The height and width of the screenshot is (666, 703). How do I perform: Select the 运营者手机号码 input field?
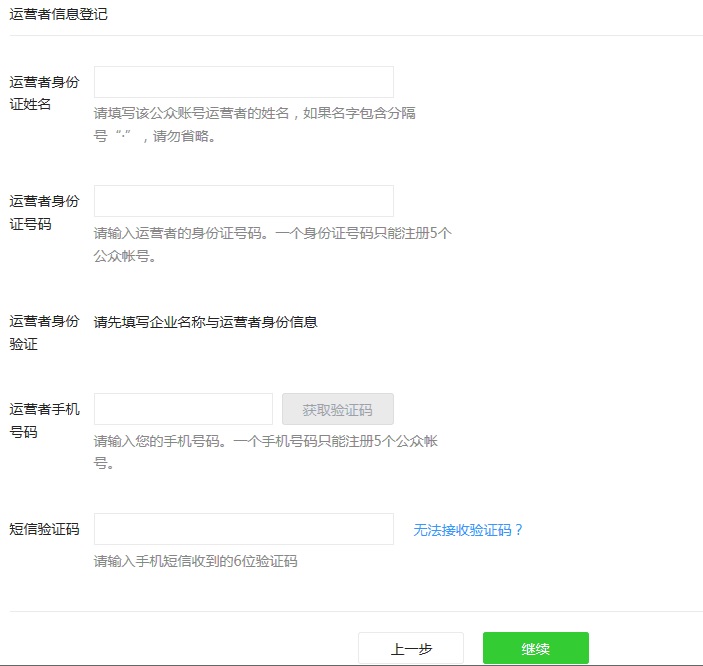pyautogui.click(x=183, y=409)
